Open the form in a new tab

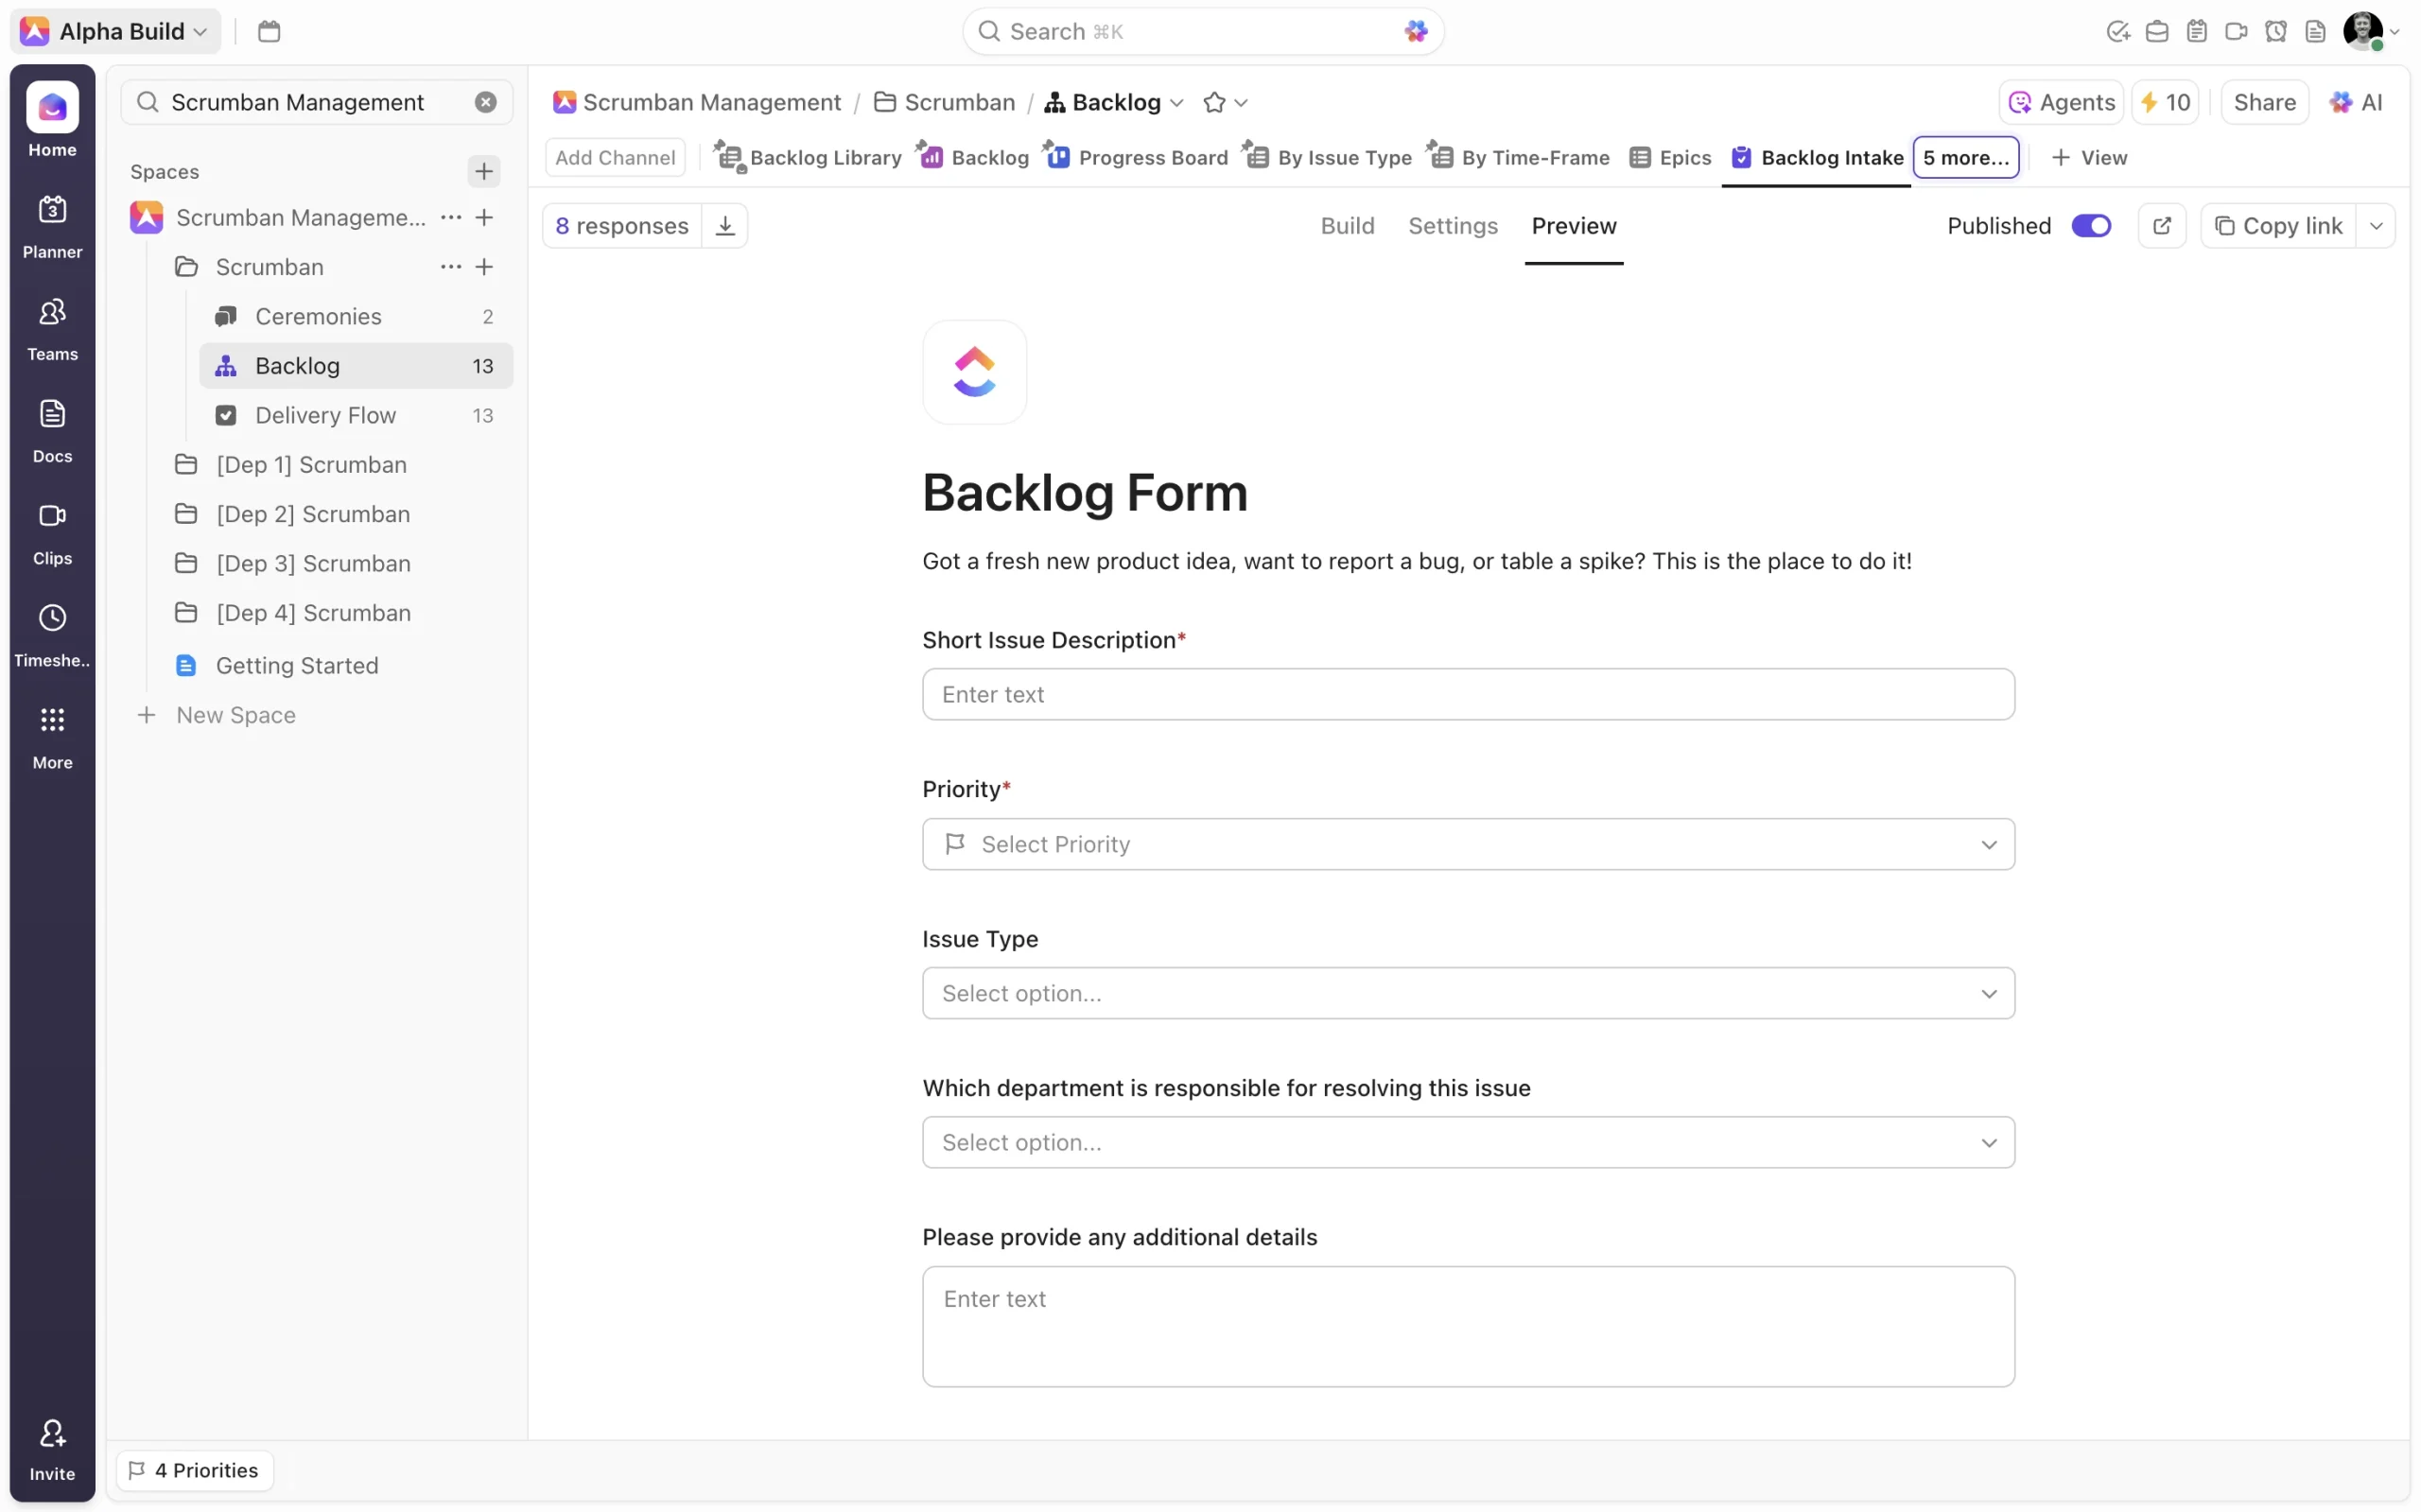[x=2161, y=226]
